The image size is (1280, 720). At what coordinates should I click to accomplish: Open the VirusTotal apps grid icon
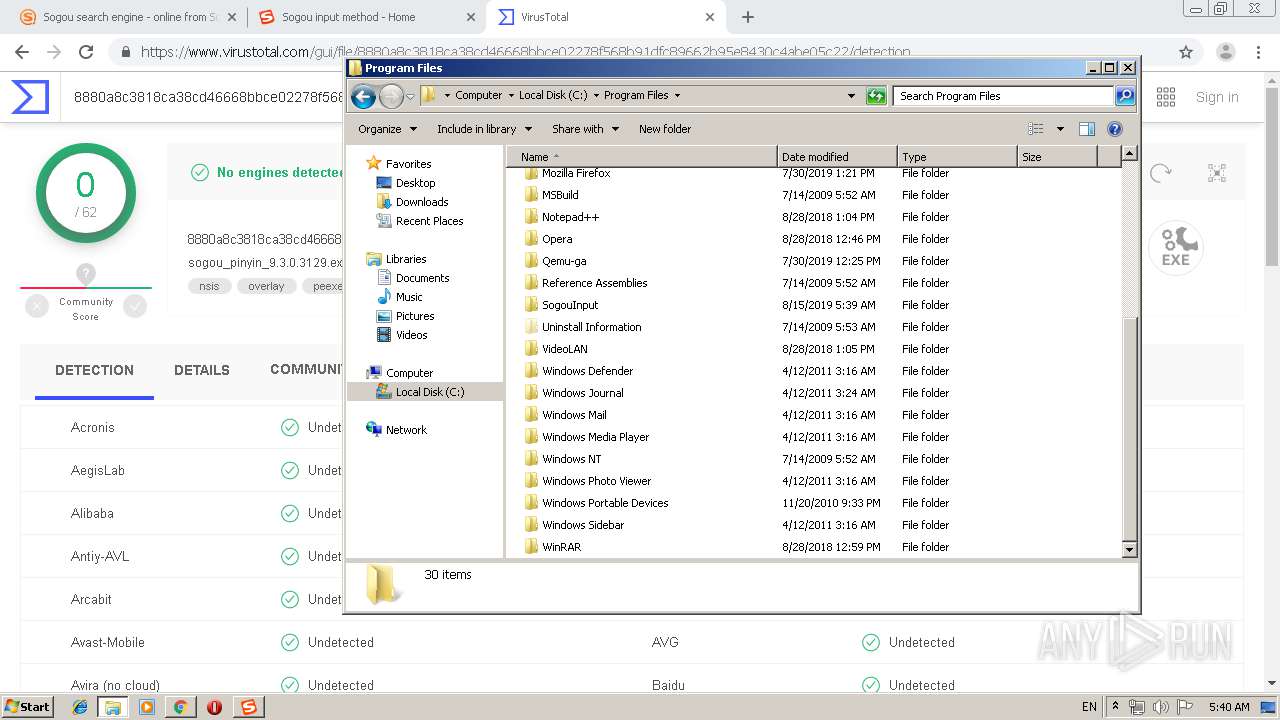click(1166, 97)
